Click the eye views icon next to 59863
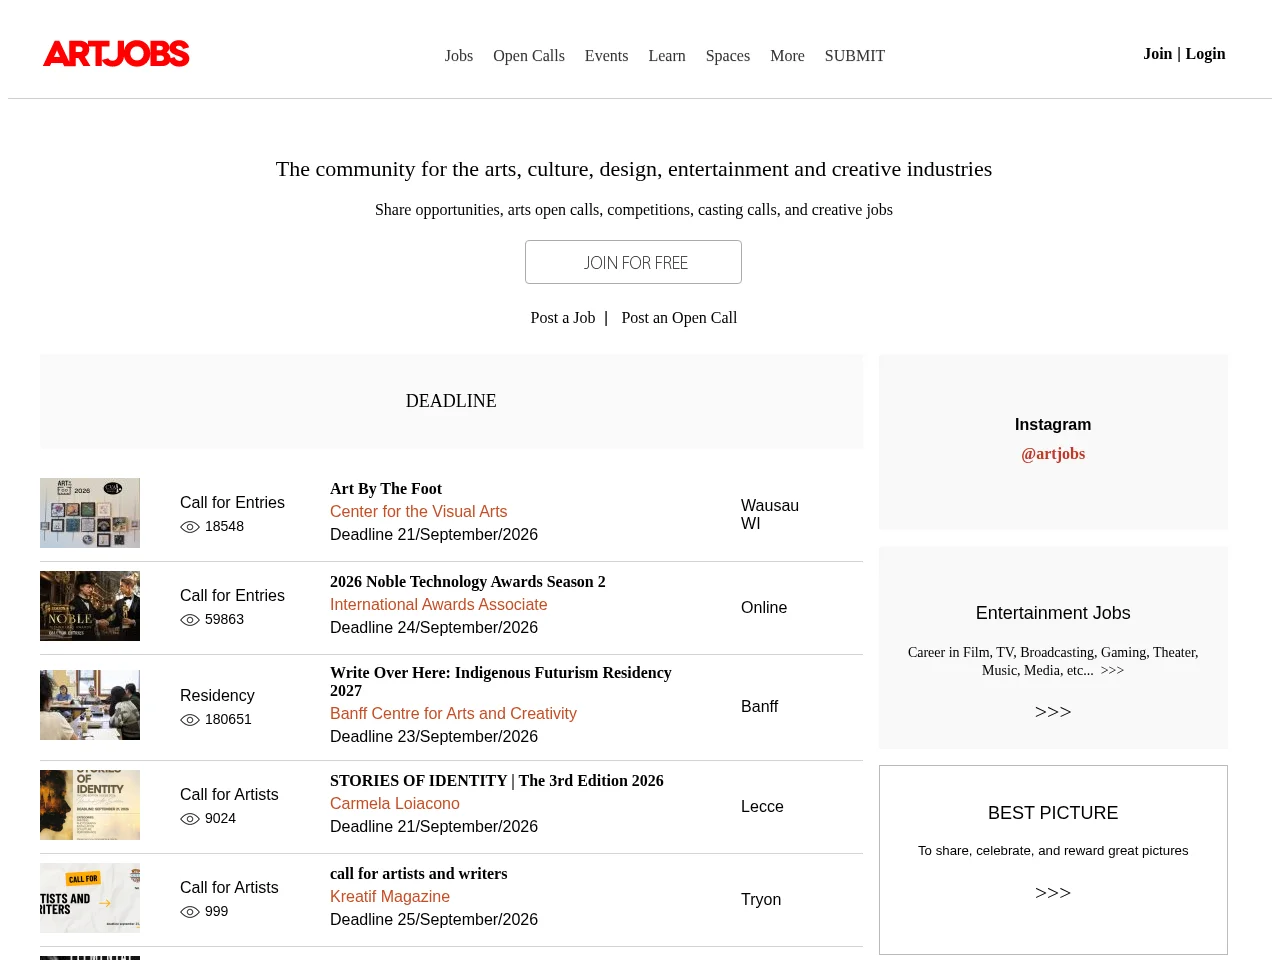Screen dimensions: 1280x960 [x=190, y=620]
